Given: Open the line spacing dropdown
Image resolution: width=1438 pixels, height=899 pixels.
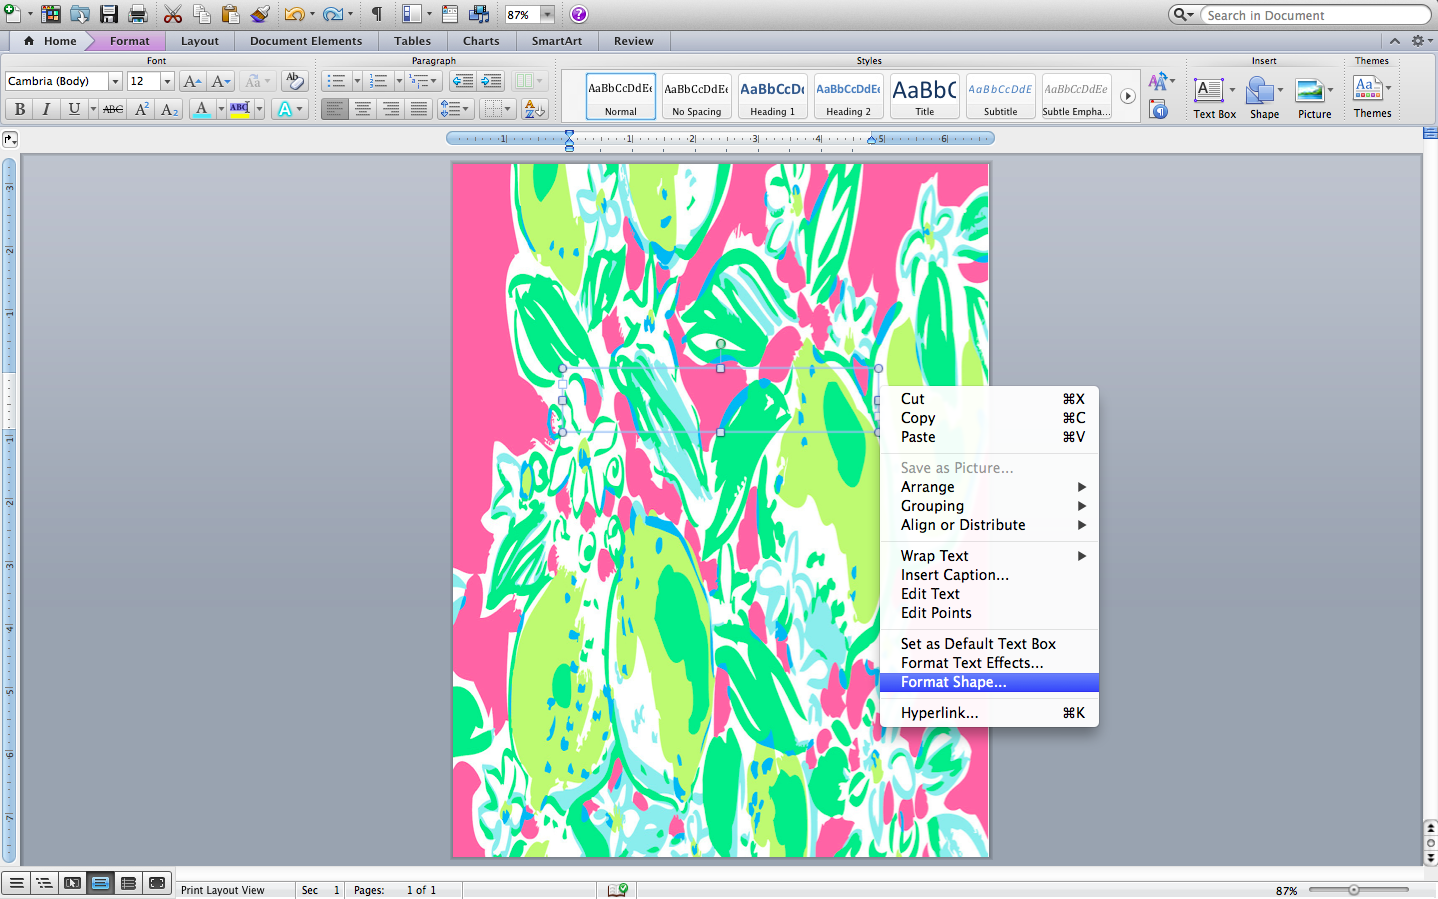Looking at the screenshot, I should [x=455, y=109].
